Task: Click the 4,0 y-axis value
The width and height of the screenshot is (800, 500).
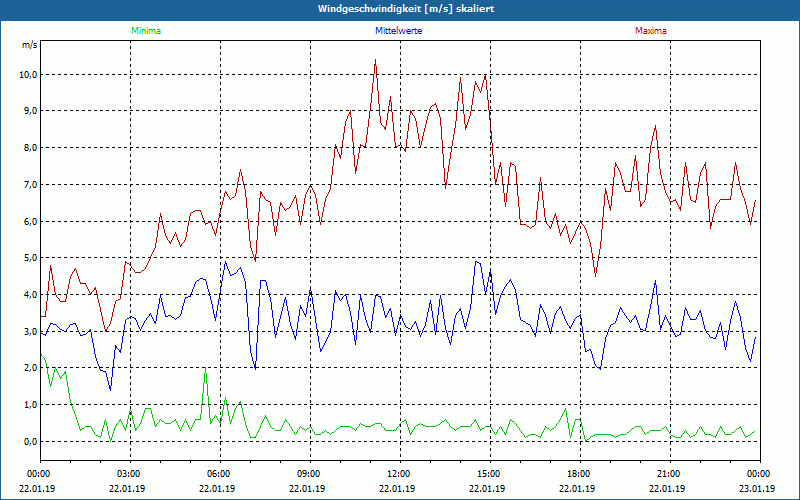Action: [30, 294]
